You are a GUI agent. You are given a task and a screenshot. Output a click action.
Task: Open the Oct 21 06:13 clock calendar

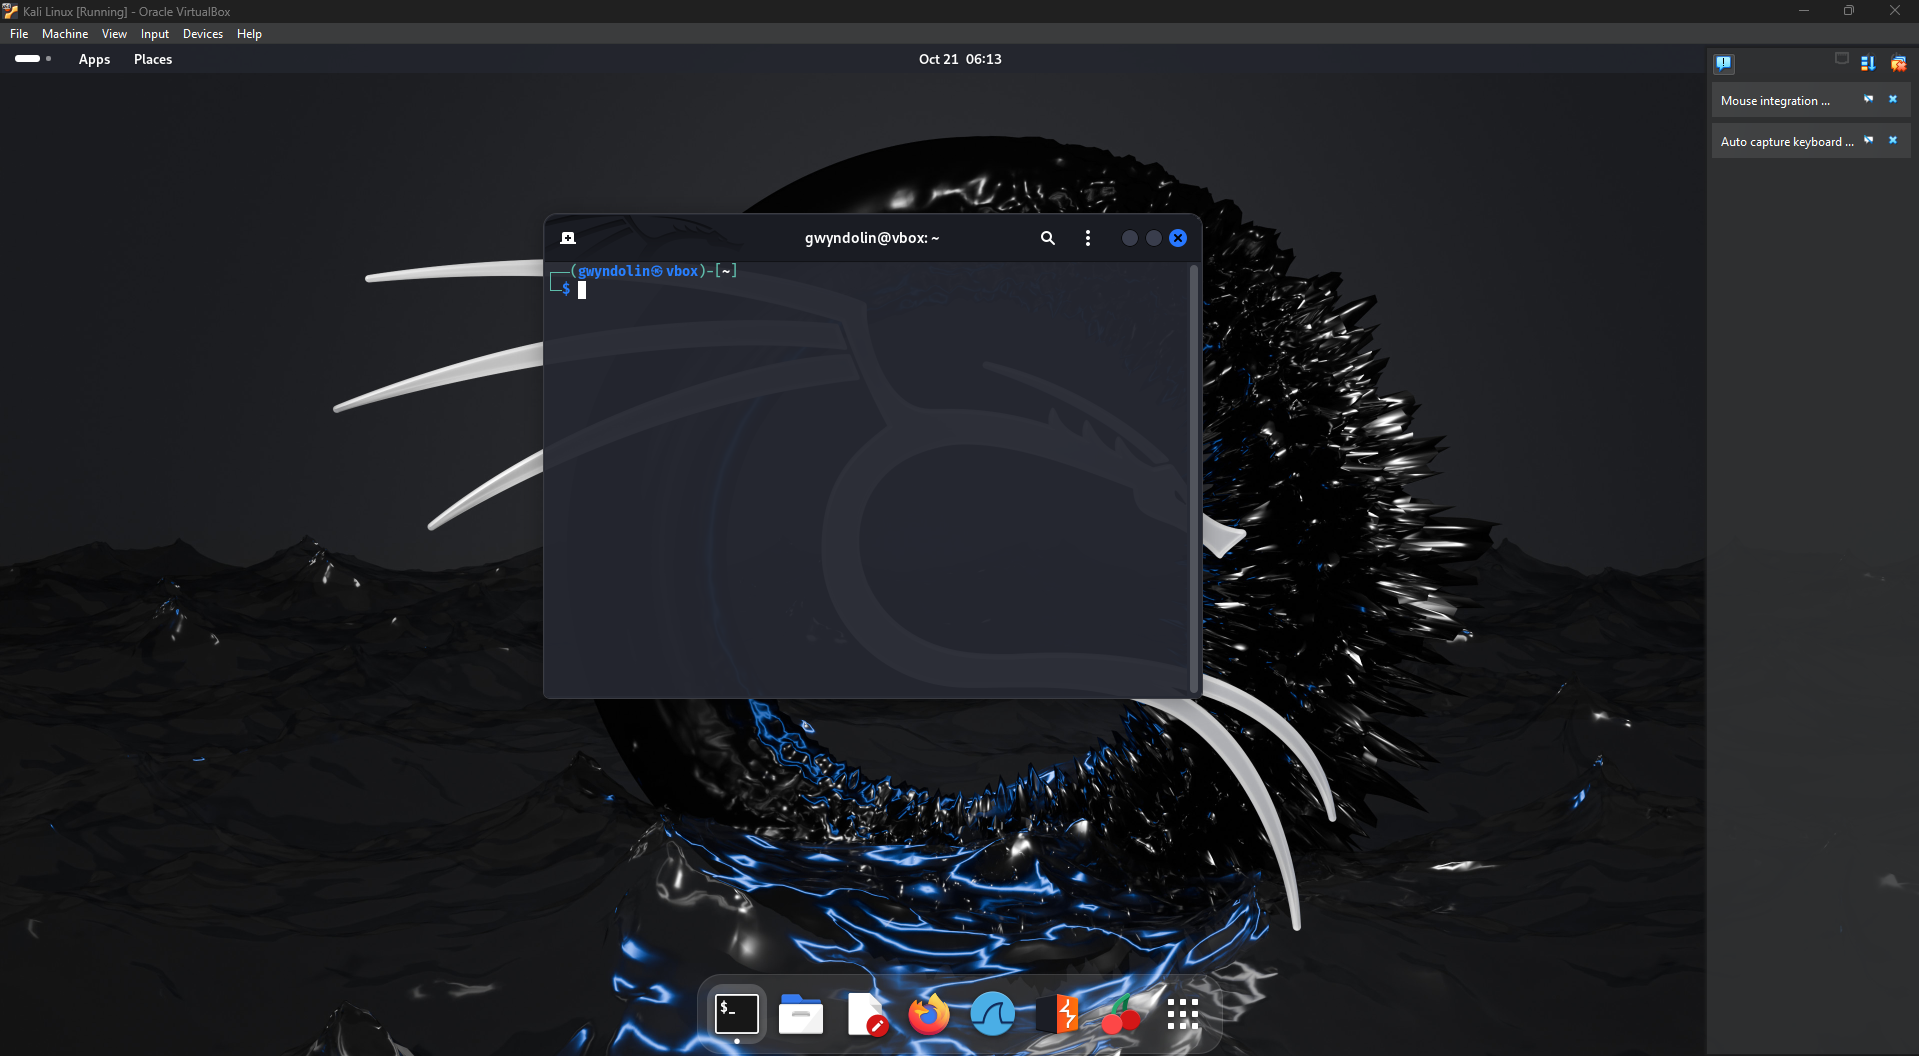point(960,59)
